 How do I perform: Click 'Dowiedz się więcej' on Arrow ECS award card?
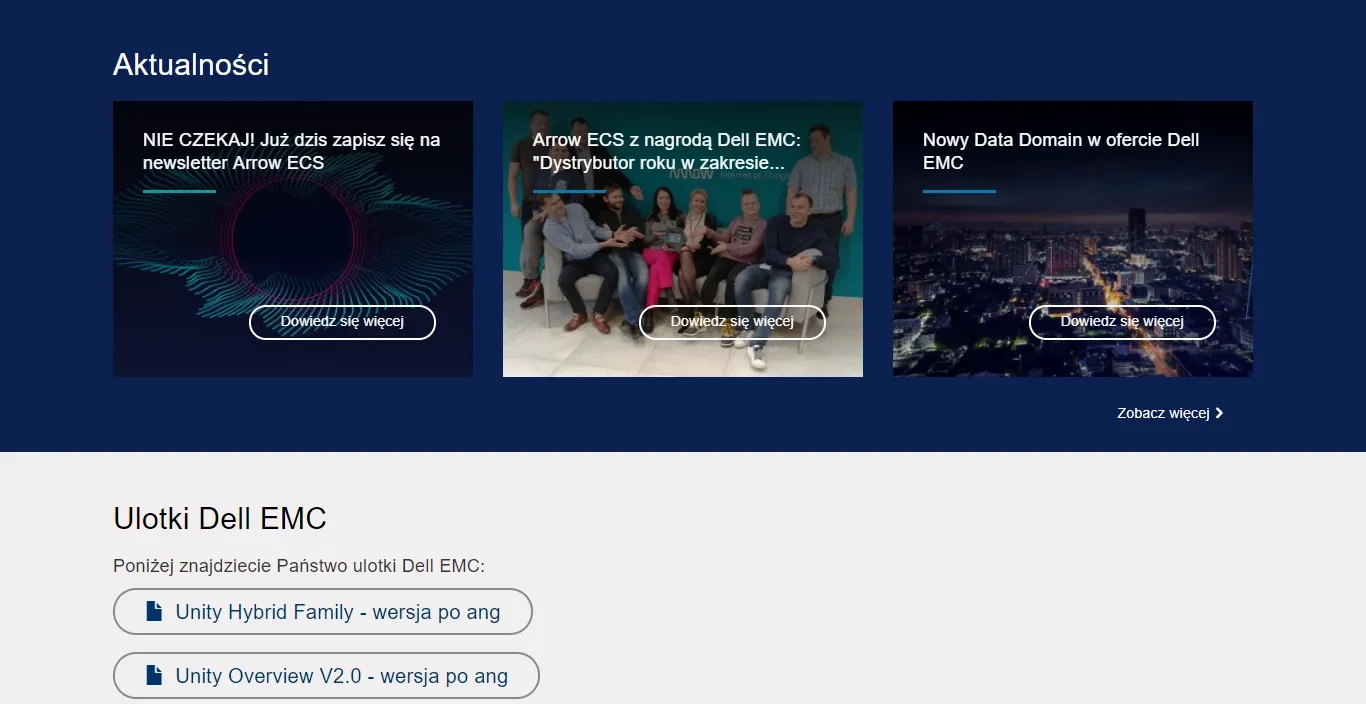pyautogui.click(x=732, y=322)
